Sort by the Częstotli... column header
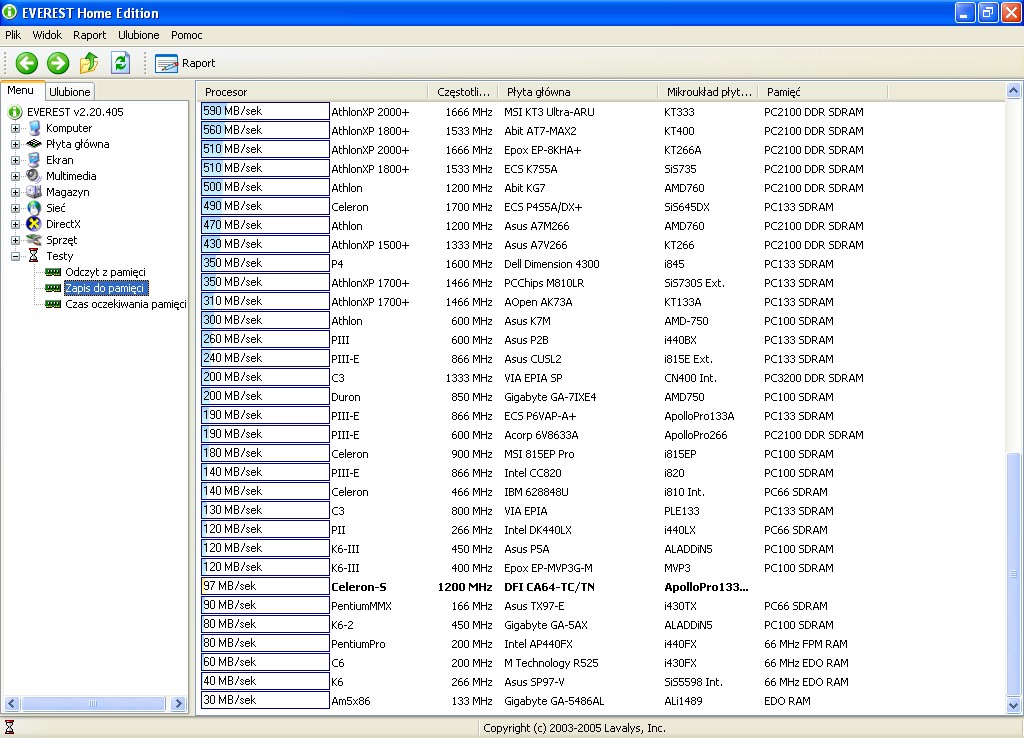 click(x=463, y=92)
